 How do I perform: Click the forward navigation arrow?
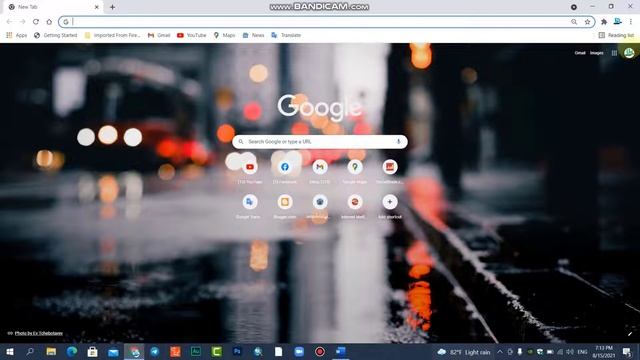22,22
